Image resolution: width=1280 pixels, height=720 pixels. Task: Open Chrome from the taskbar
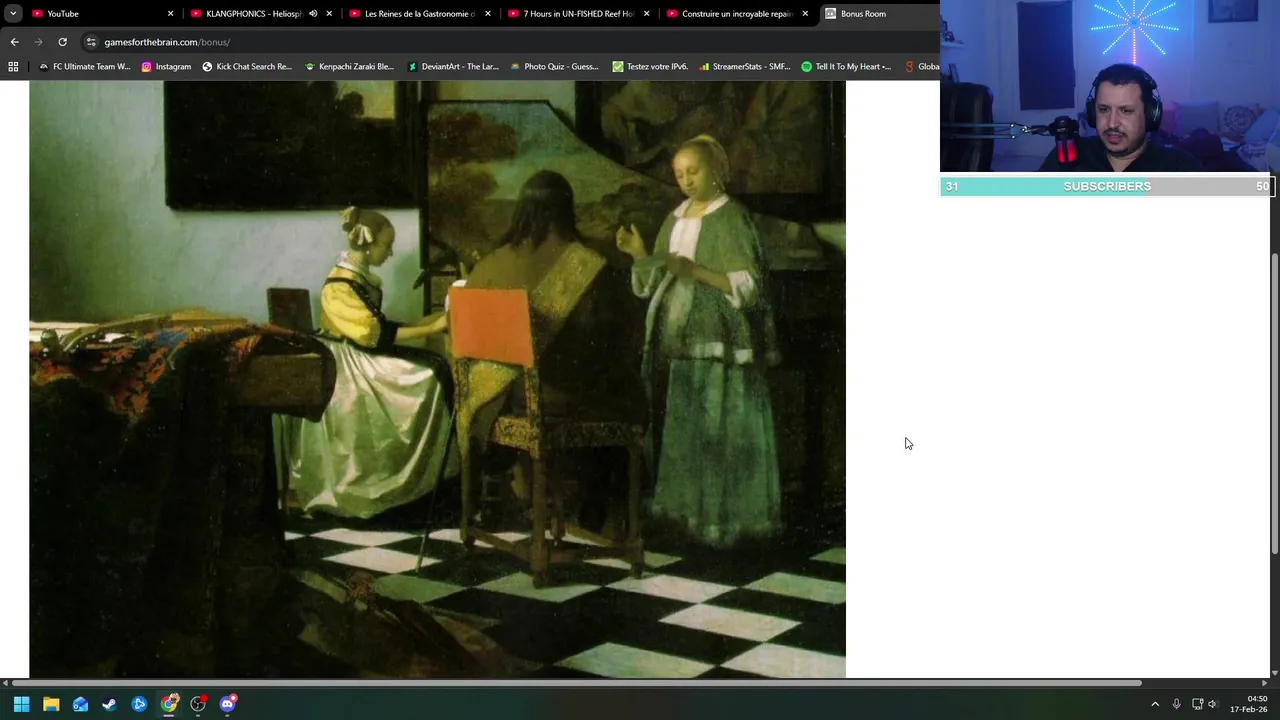(169, 704)
